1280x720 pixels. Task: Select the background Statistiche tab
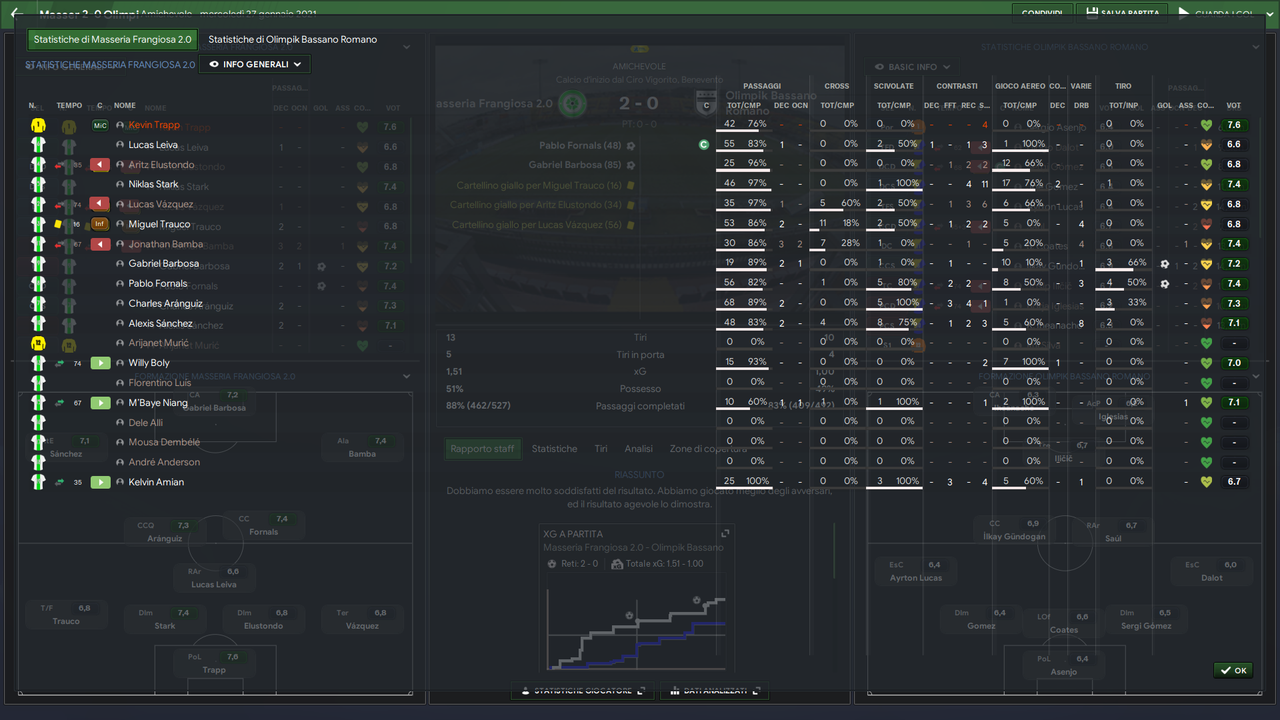(554, 449)
